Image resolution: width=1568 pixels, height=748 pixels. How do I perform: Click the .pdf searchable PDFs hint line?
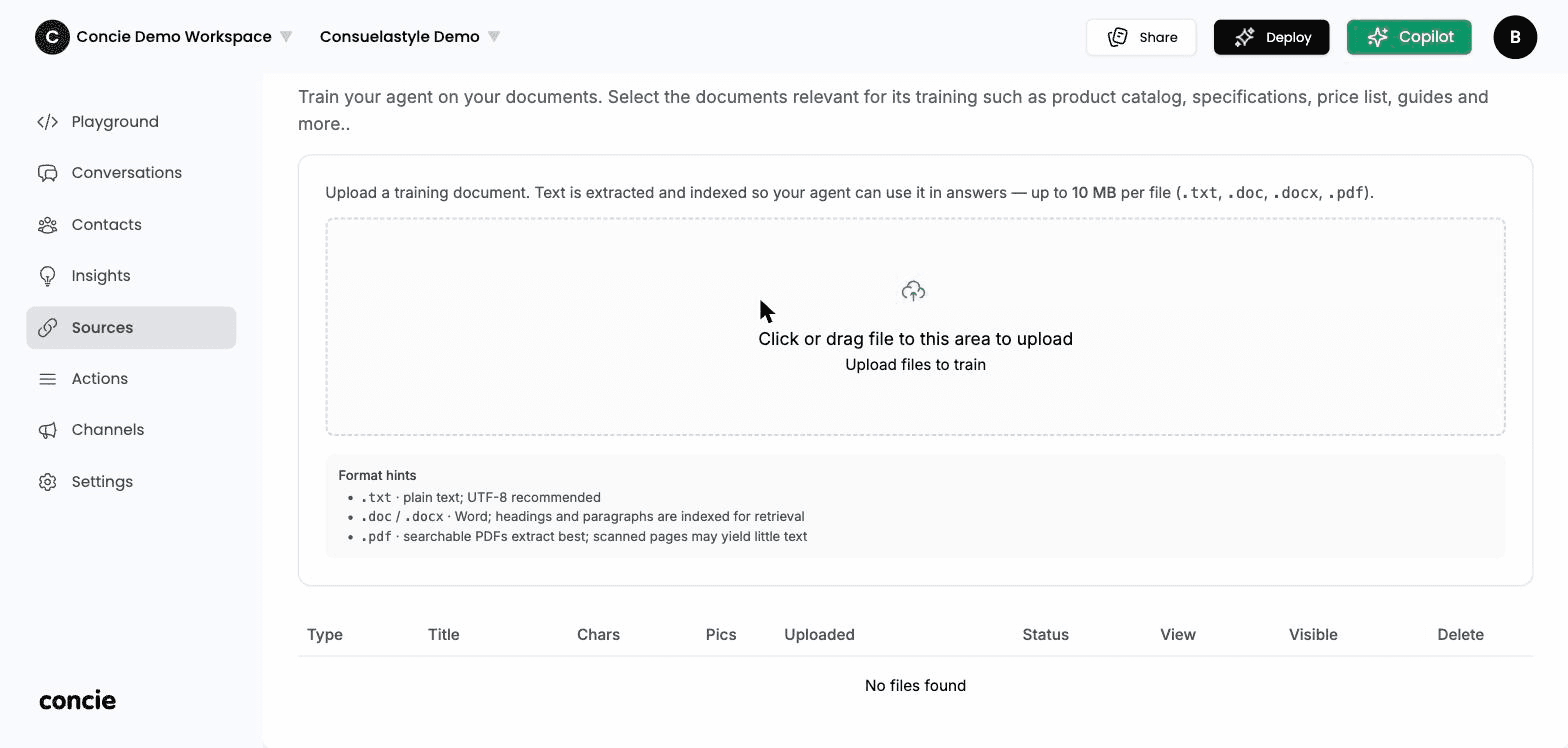coord(584,537)
